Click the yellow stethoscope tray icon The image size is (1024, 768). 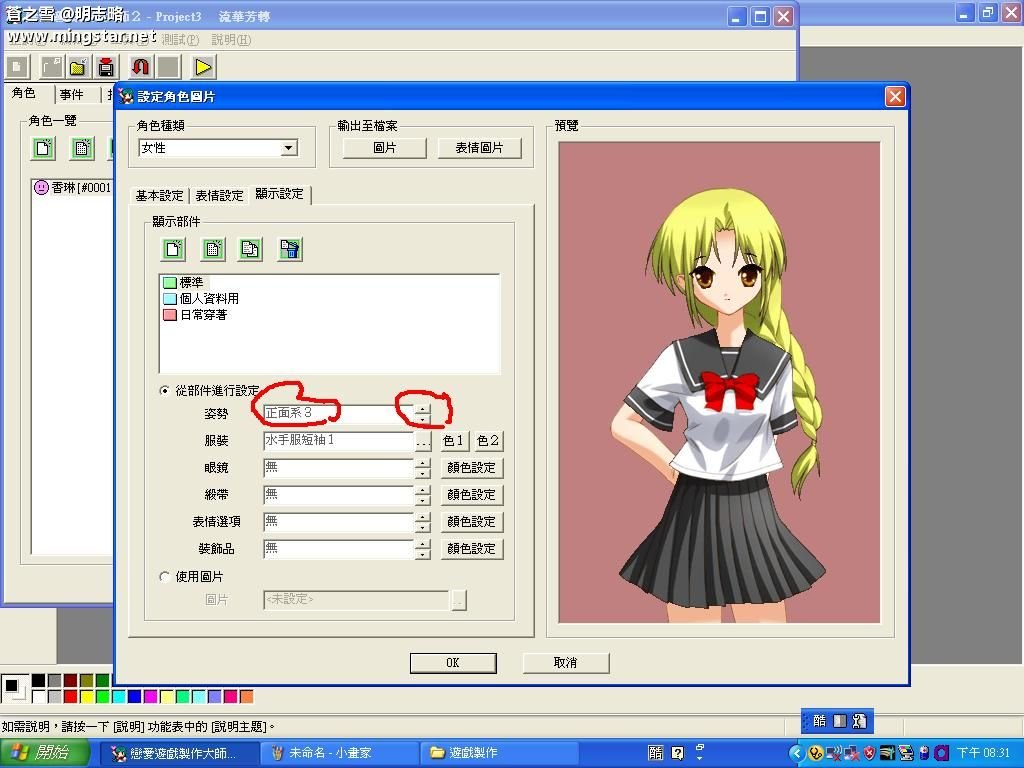point(816,753)
